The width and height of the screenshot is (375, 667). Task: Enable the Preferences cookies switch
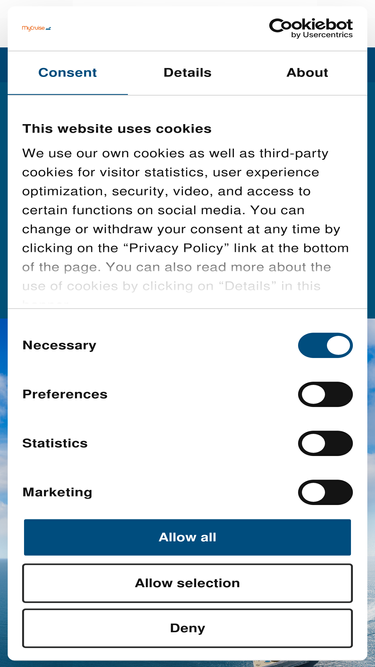(325, 394)
